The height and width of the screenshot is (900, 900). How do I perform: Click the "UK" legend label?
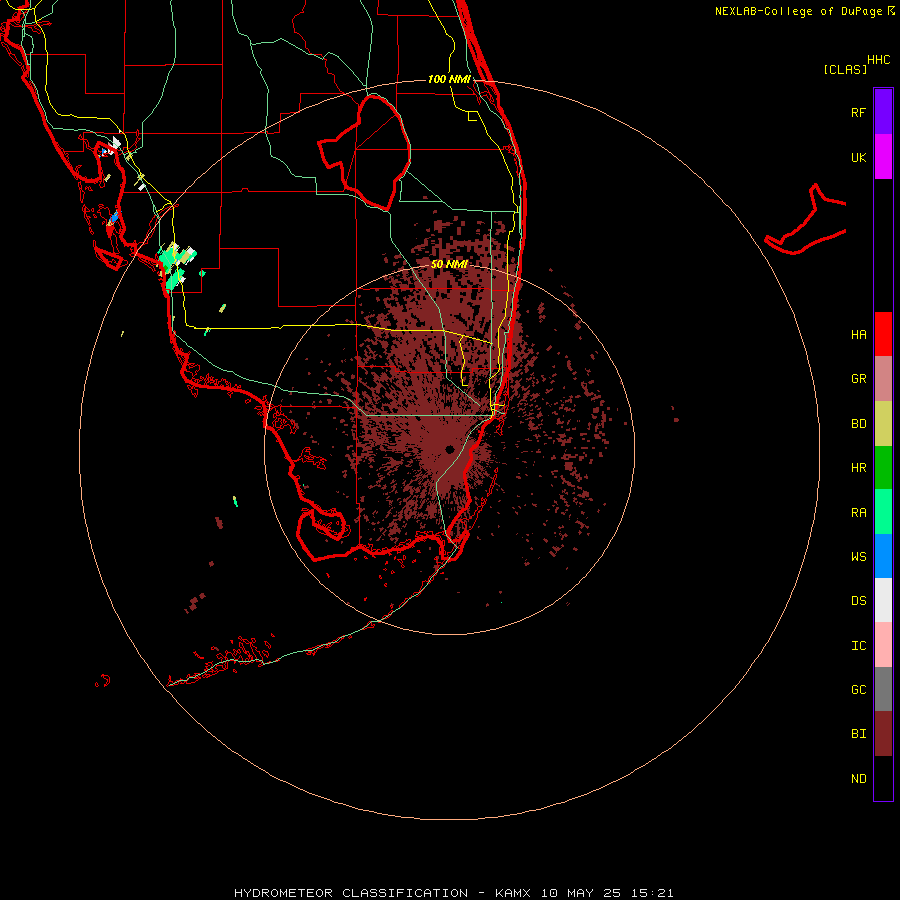(x=858, y=157)
